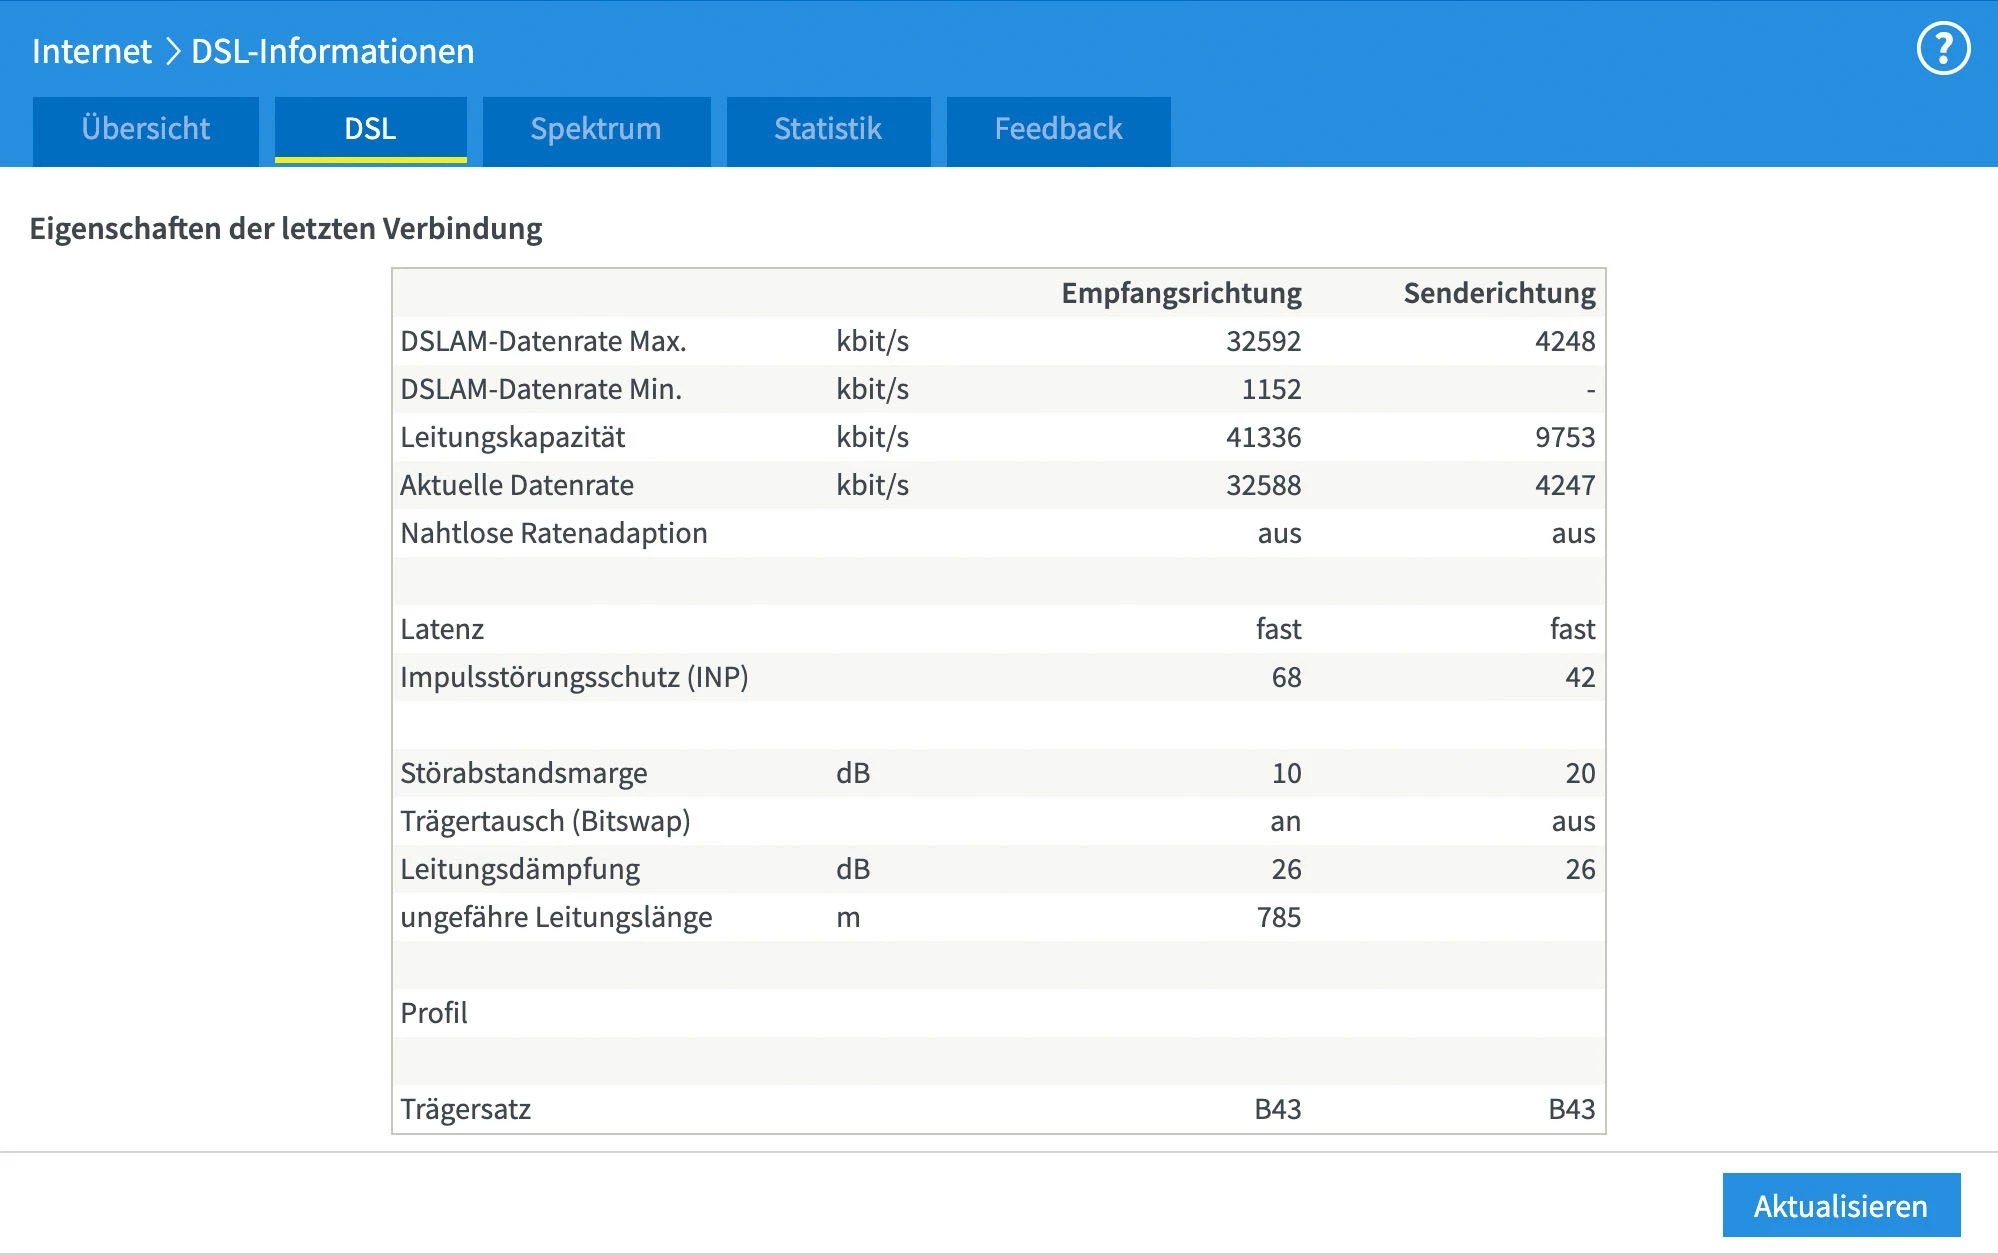Click the Störabstandsmarge row label

point(523,773)
